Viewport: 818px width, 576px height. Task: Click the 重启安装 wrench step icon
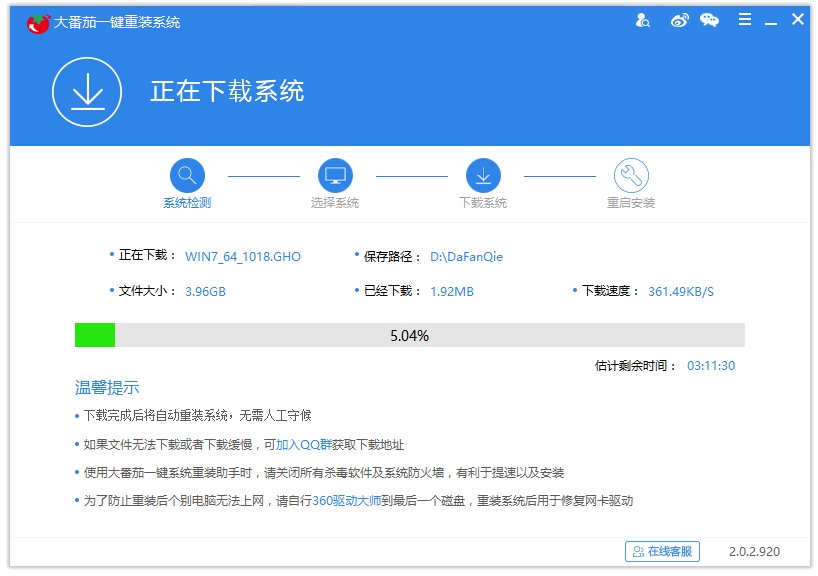coord(632,176)
